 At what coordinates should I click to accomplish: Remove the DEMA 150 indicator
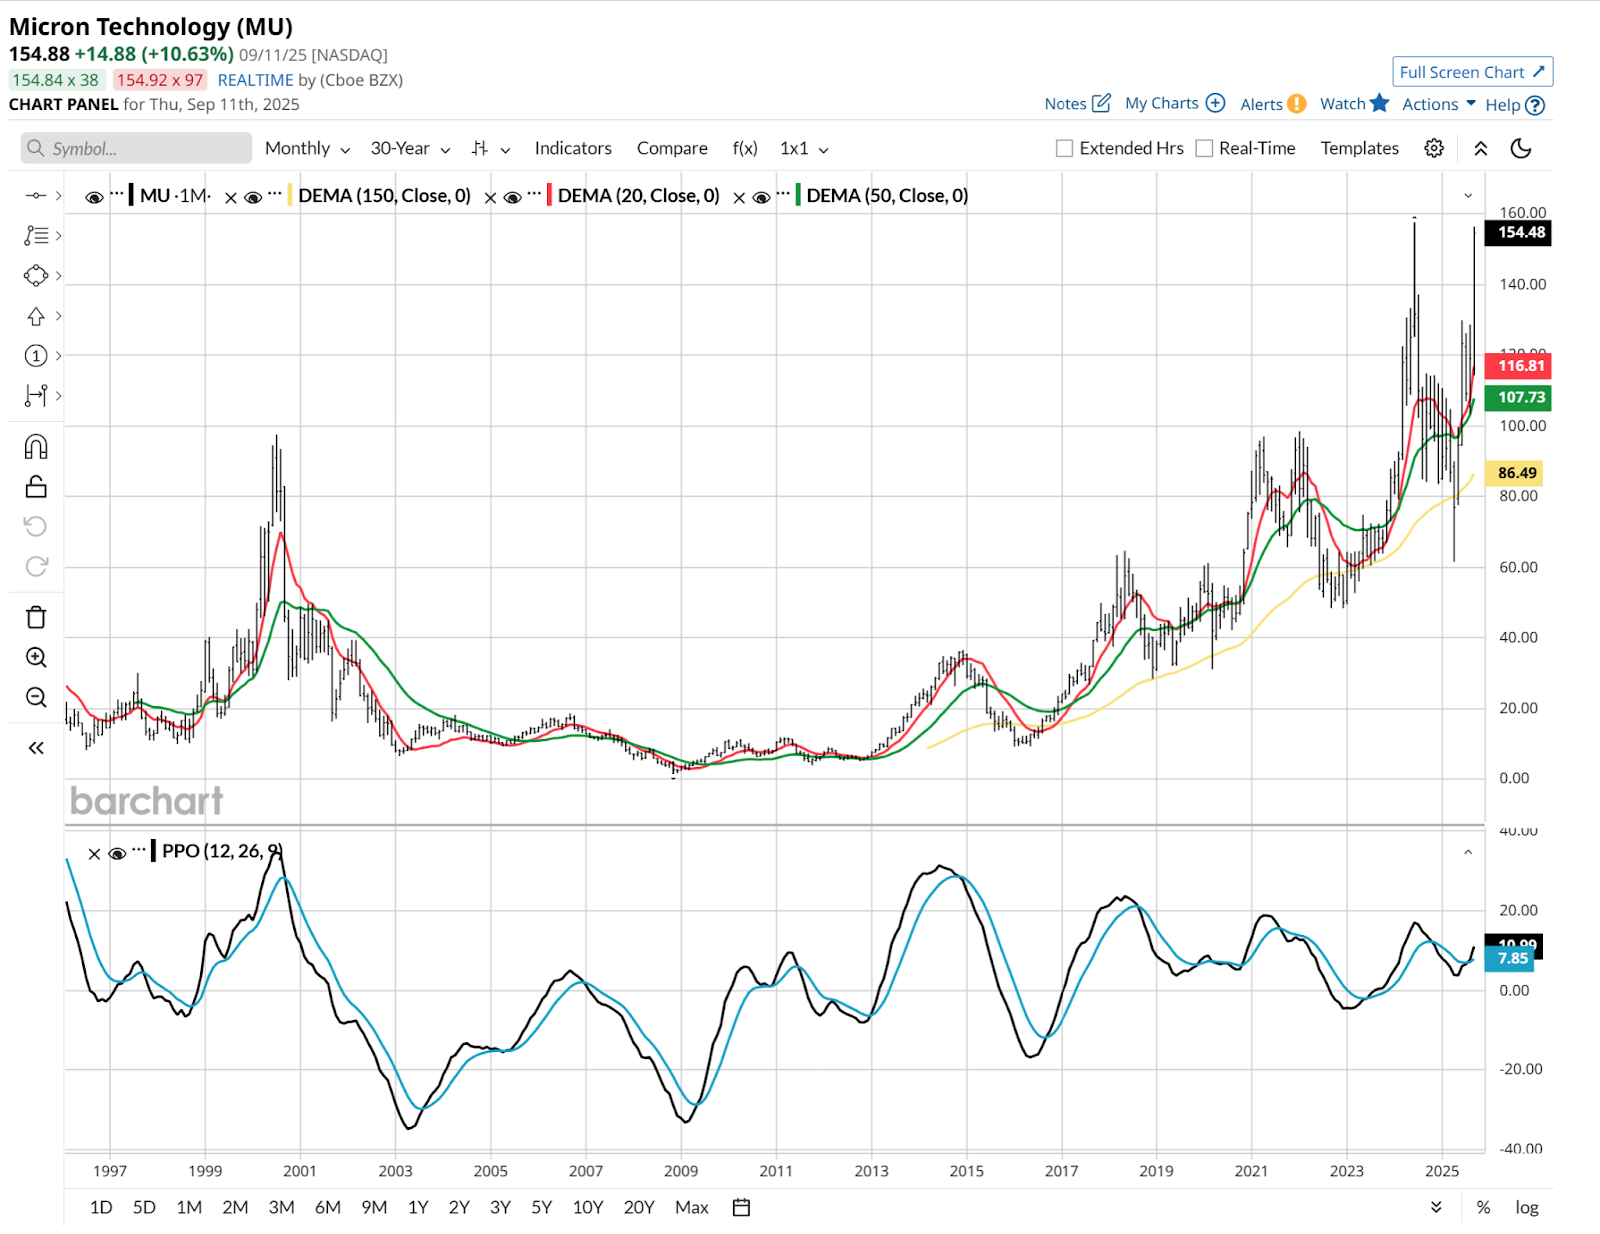pyautogui.click(x=231, y=198)
